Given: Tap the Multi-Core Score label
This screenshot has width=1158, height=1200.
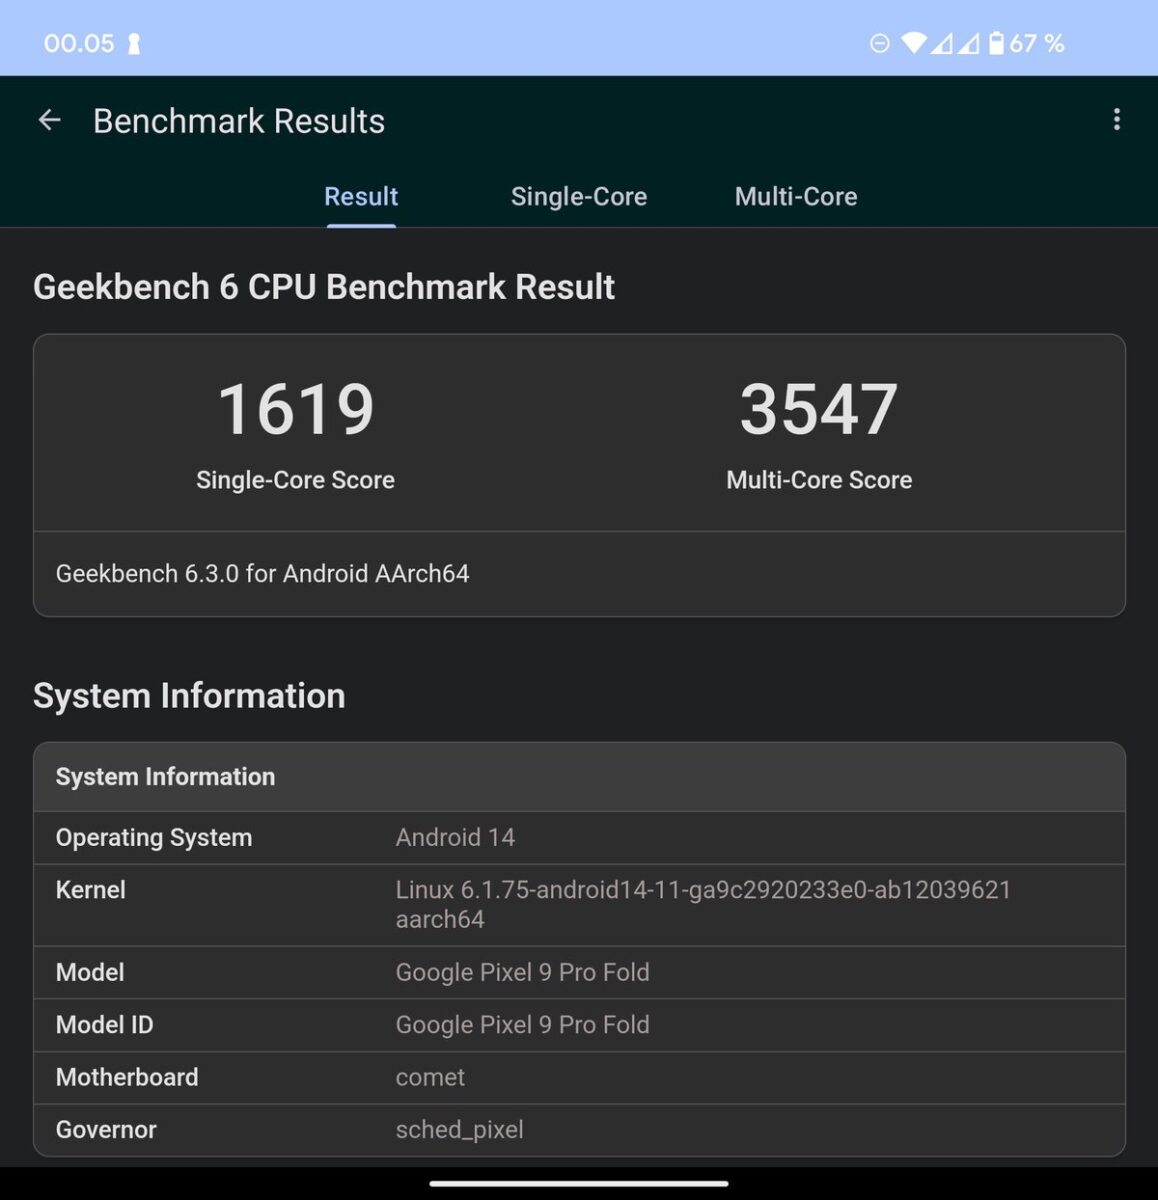Looking at the screenshot, I should click(819, 480).
